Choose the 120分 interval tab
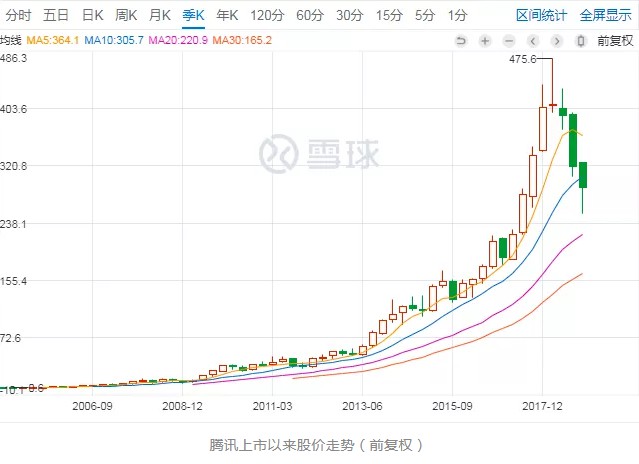 (x=267, y=15)
